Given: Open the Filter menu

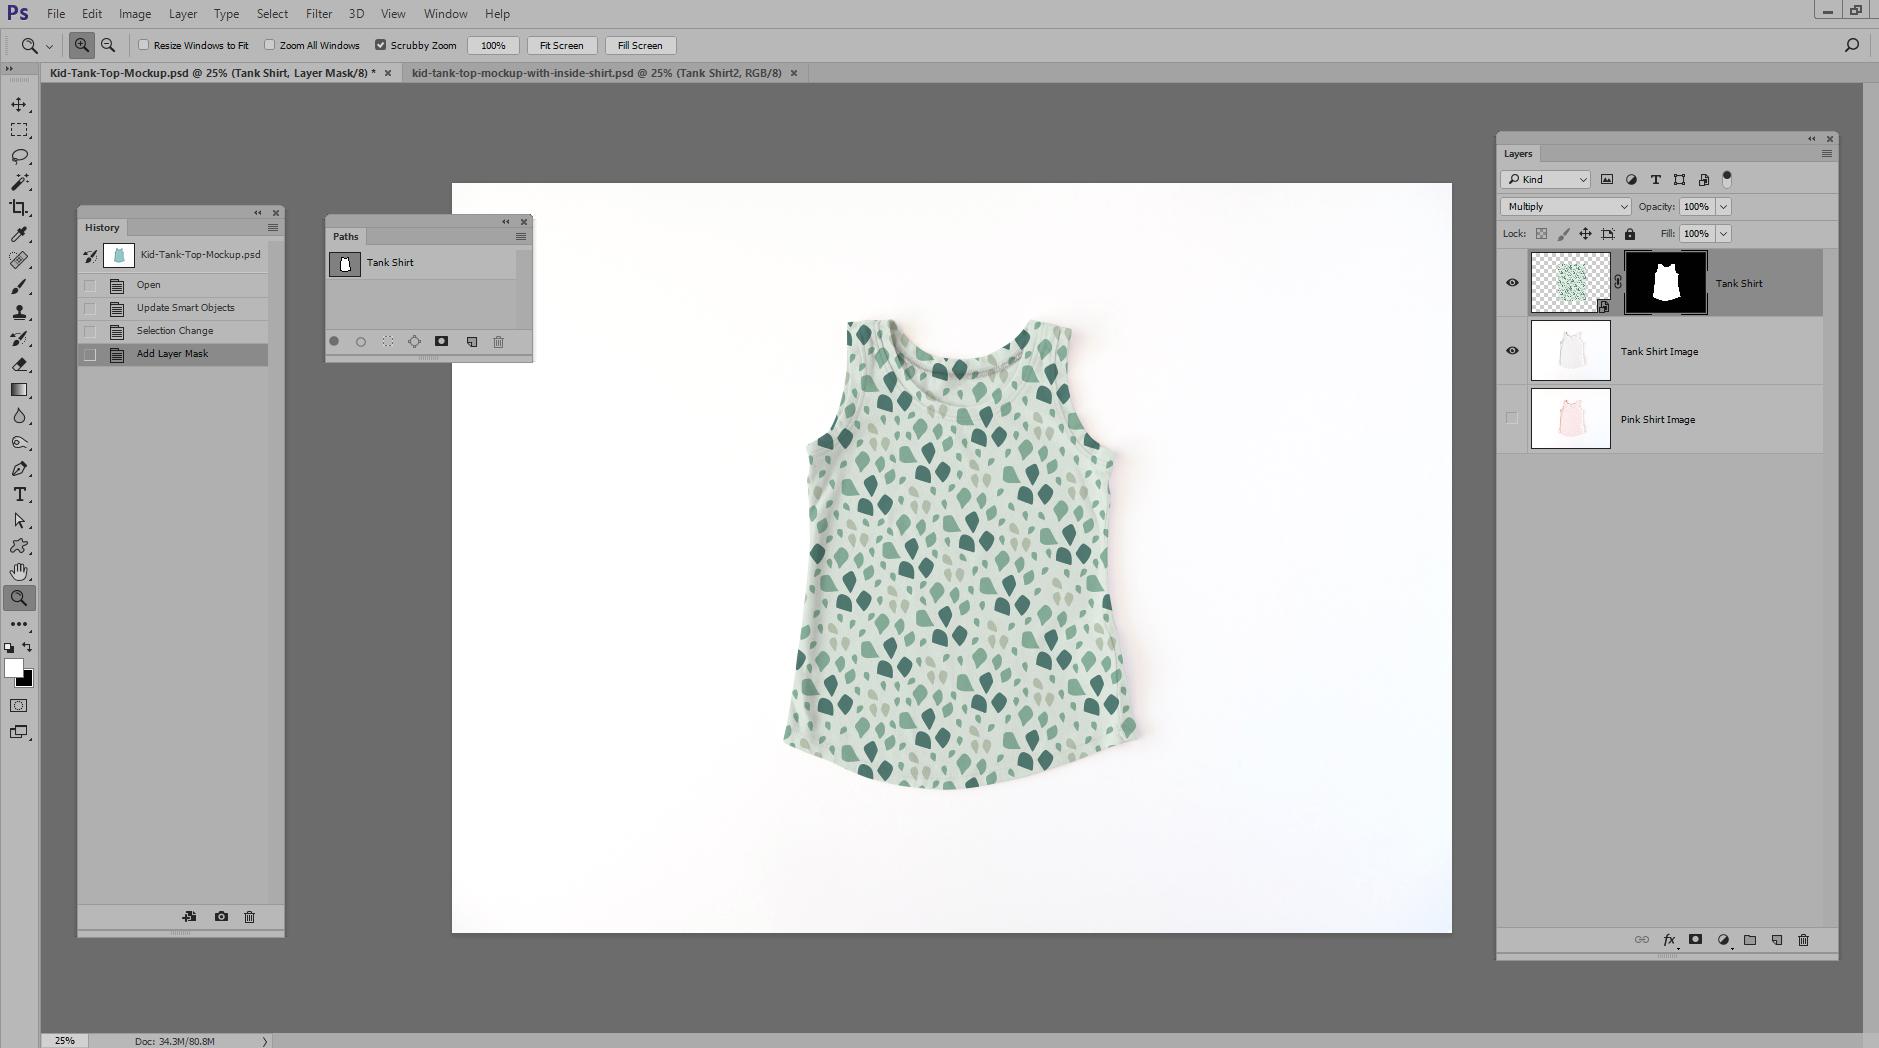Looking at the screenshot, I should click(318, 13).
